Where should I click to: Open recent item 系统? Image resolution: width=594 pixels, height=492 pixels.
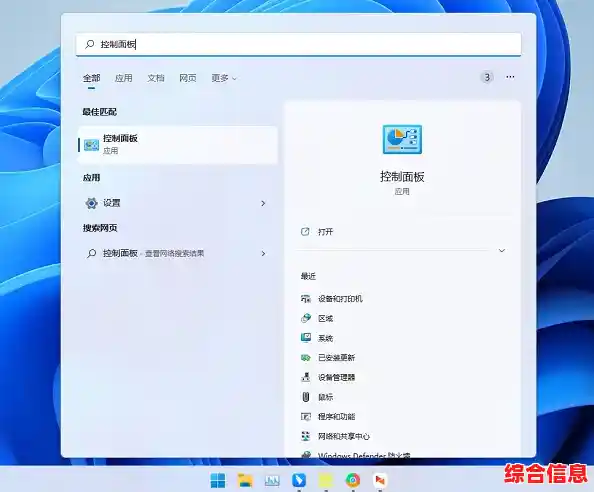[325, 338]
